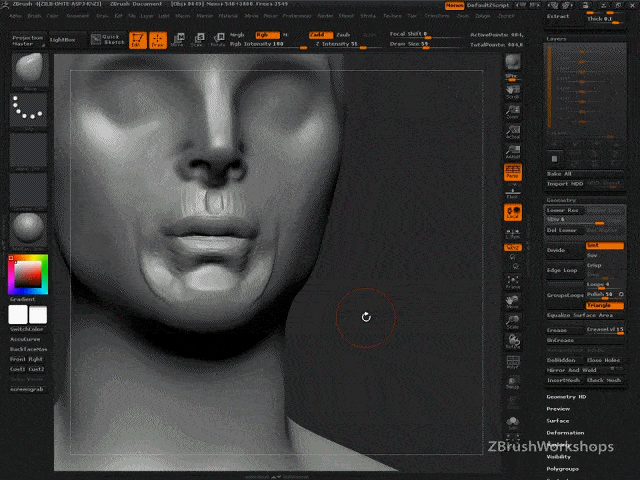Image resolution: width=640 pixels, height=480 pixels.
Task: Click the Right view button
Action: tap(36, 359)
